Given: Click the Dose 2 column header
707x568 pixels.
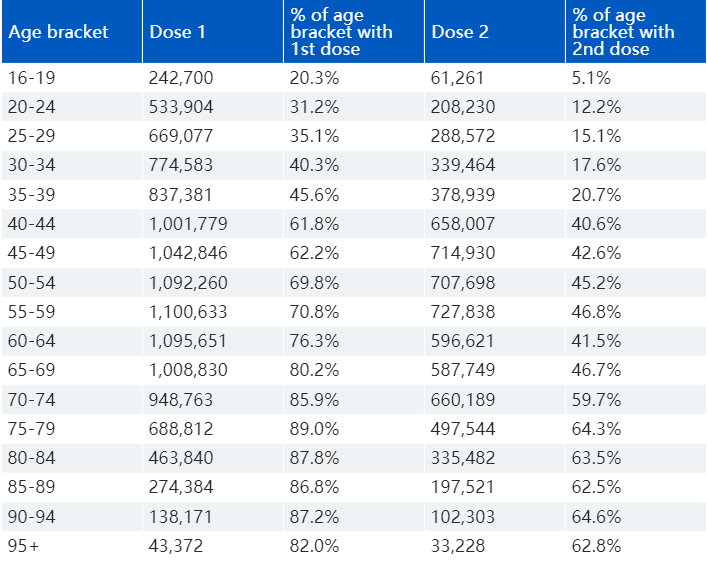Looking at the screenshot, I should [x=460, y=32].
